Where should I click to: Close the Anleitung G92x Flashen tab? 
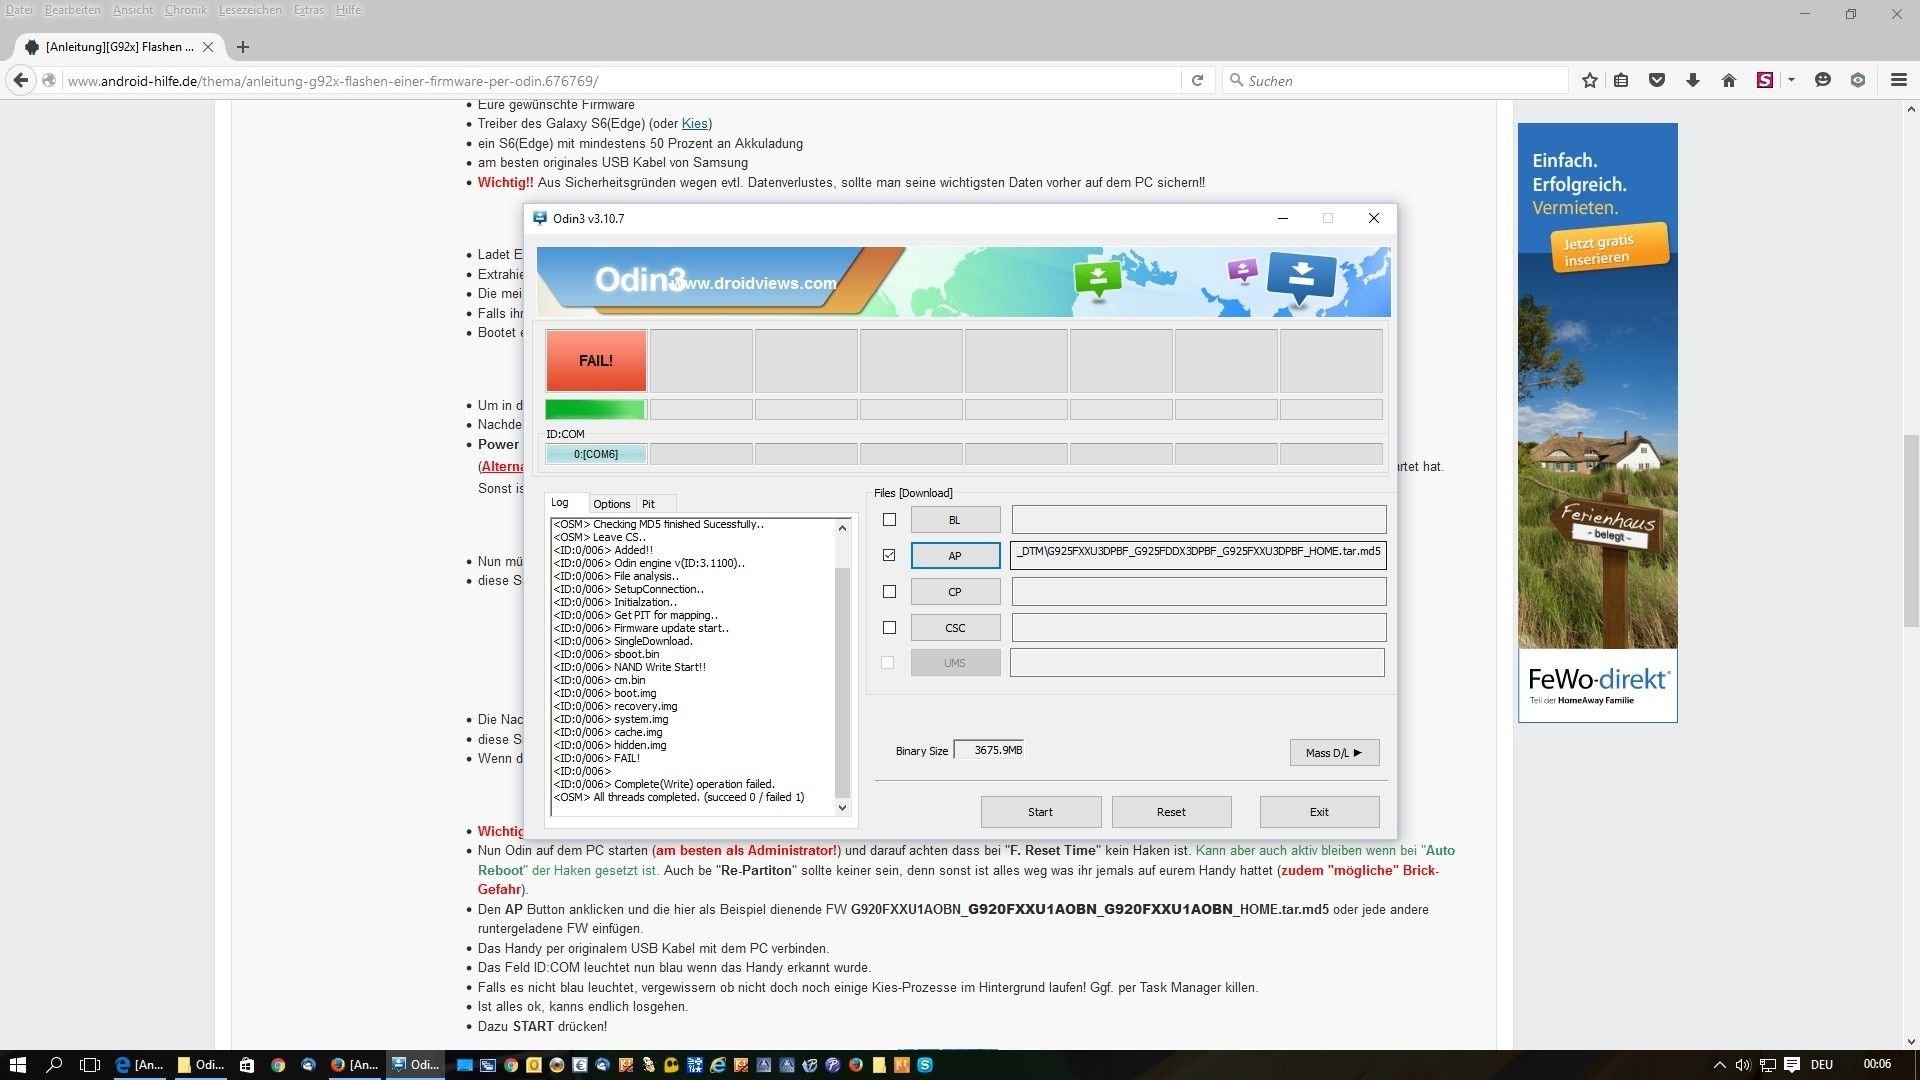(x=208, y=46)
